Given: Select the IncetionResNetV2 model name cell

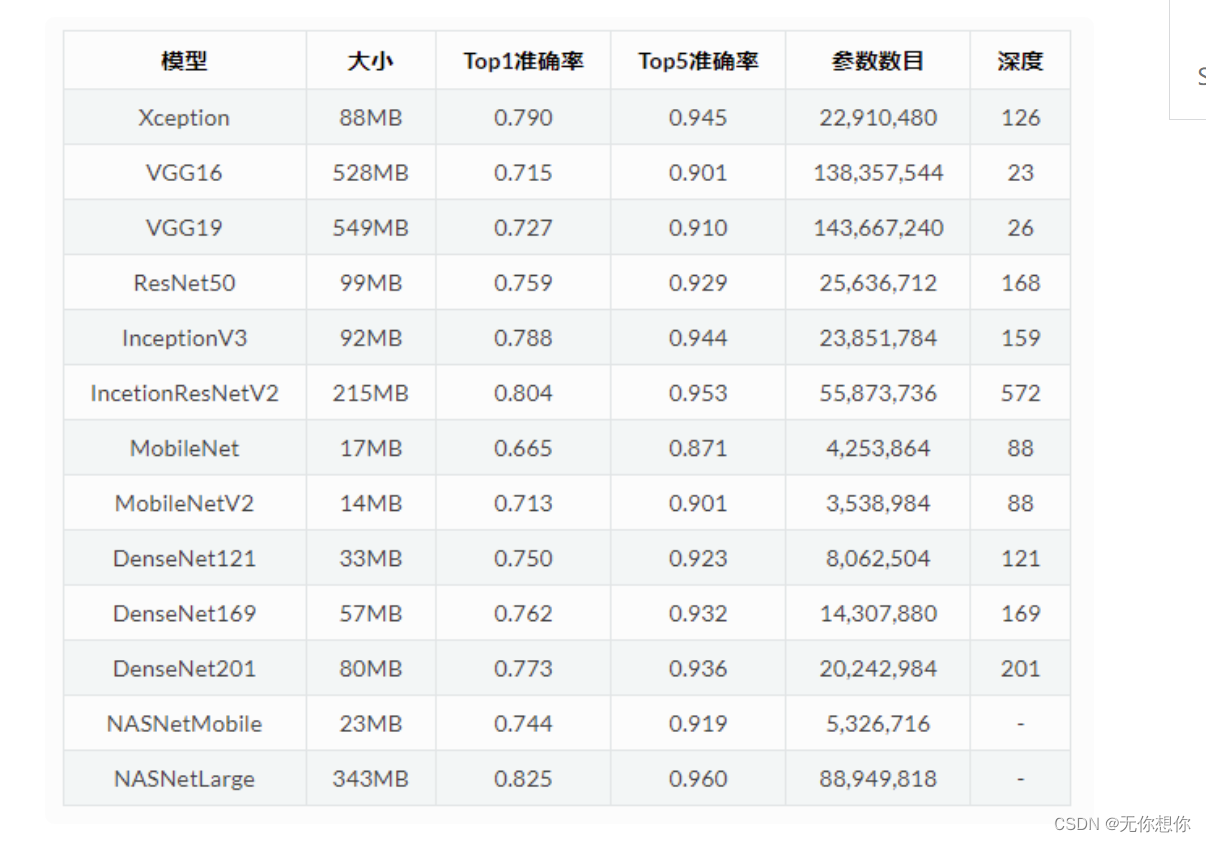Looking at the screenshot, I should tap(184, 393).
